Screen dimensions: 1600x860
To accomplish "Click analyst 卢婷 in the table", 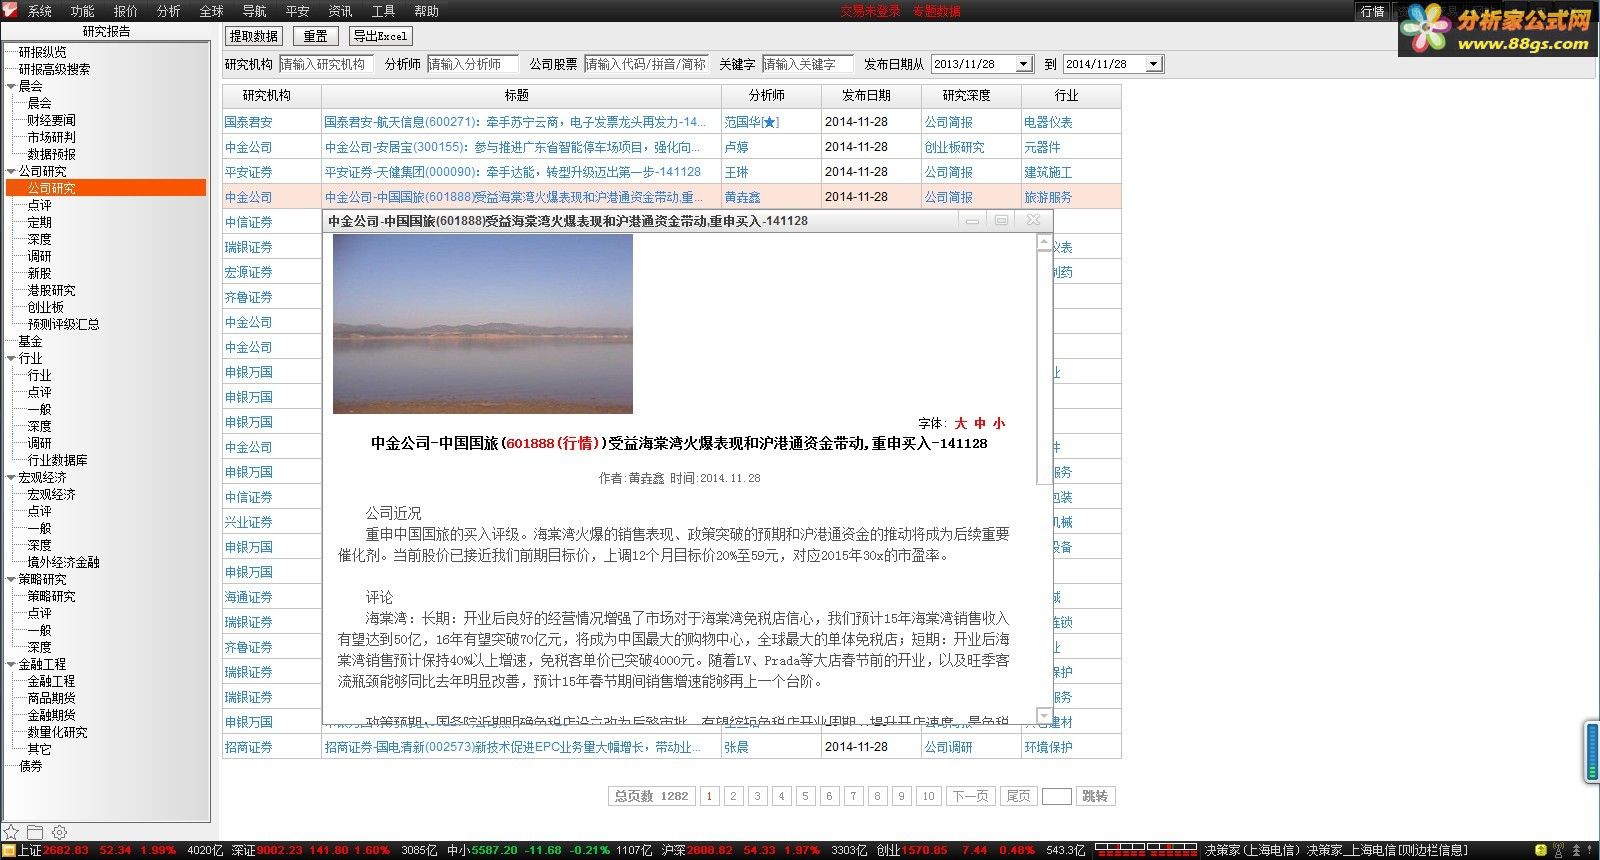I will click(737, 147).
